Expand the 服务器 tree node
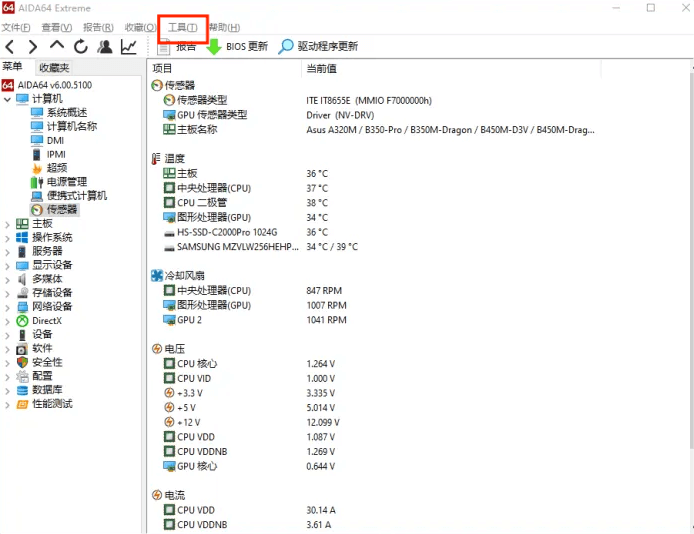 (7, 252)
